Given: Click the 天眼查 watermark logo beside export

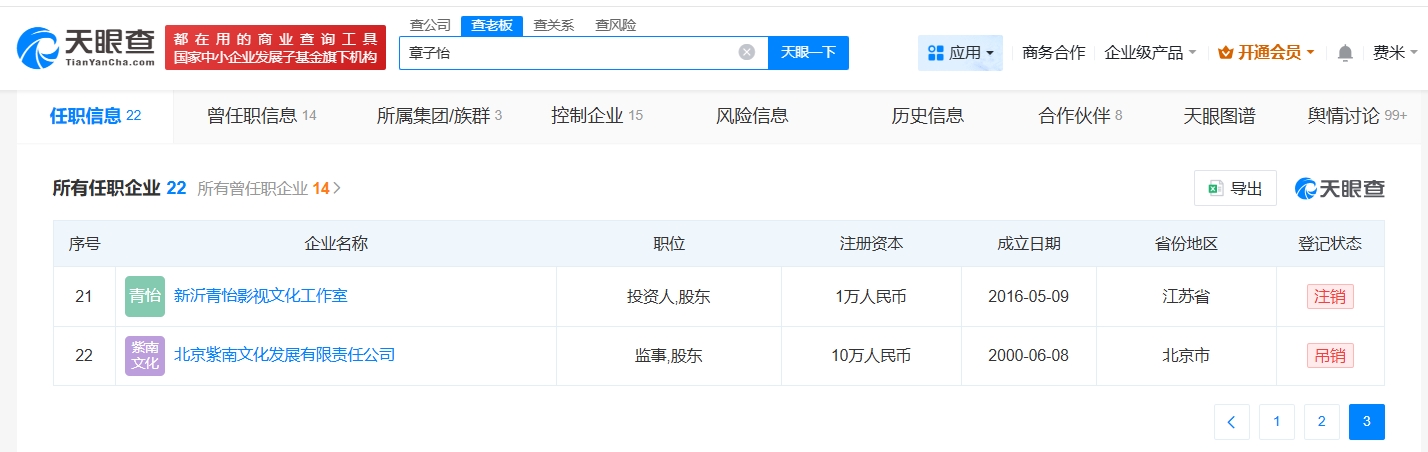Looking at the screenshot, I should click(1339, 188).
